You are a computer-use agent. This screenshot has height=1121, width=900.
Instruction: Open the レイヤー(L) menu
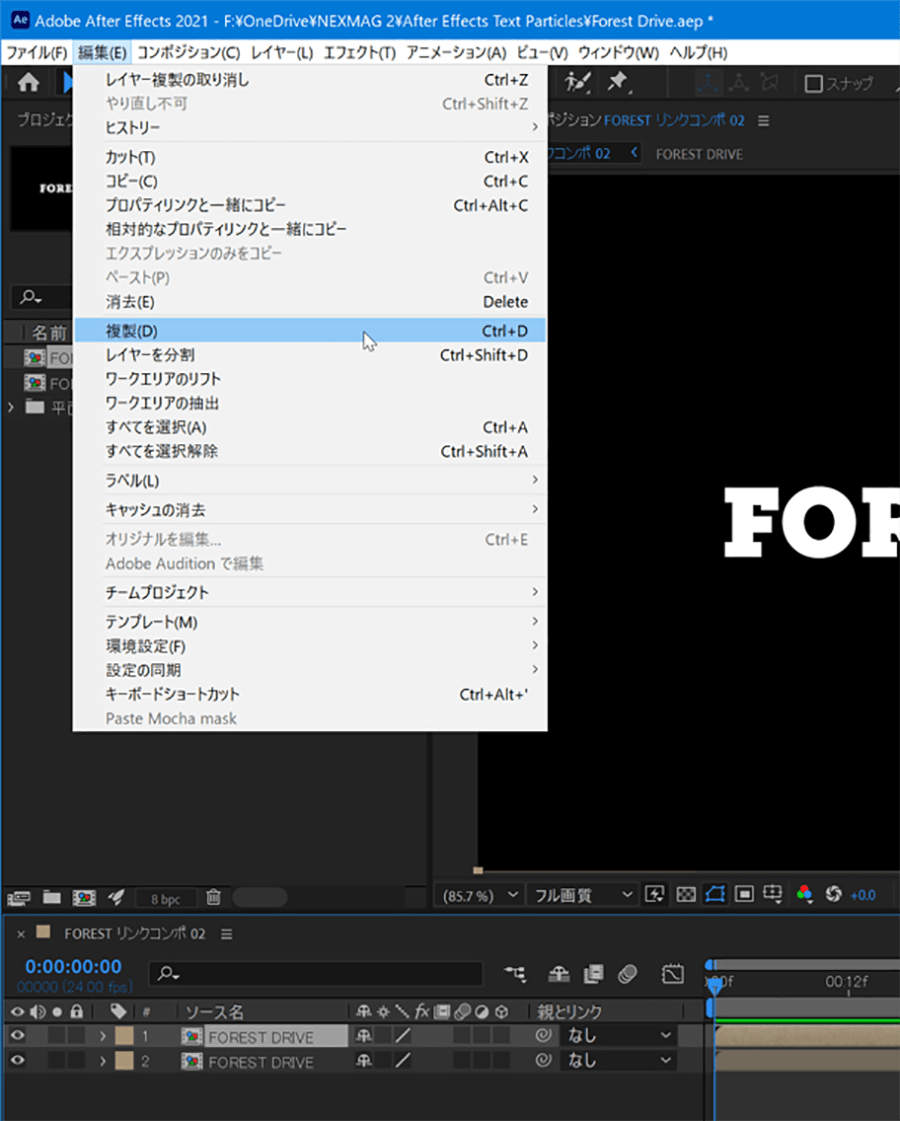coord(282,52)
